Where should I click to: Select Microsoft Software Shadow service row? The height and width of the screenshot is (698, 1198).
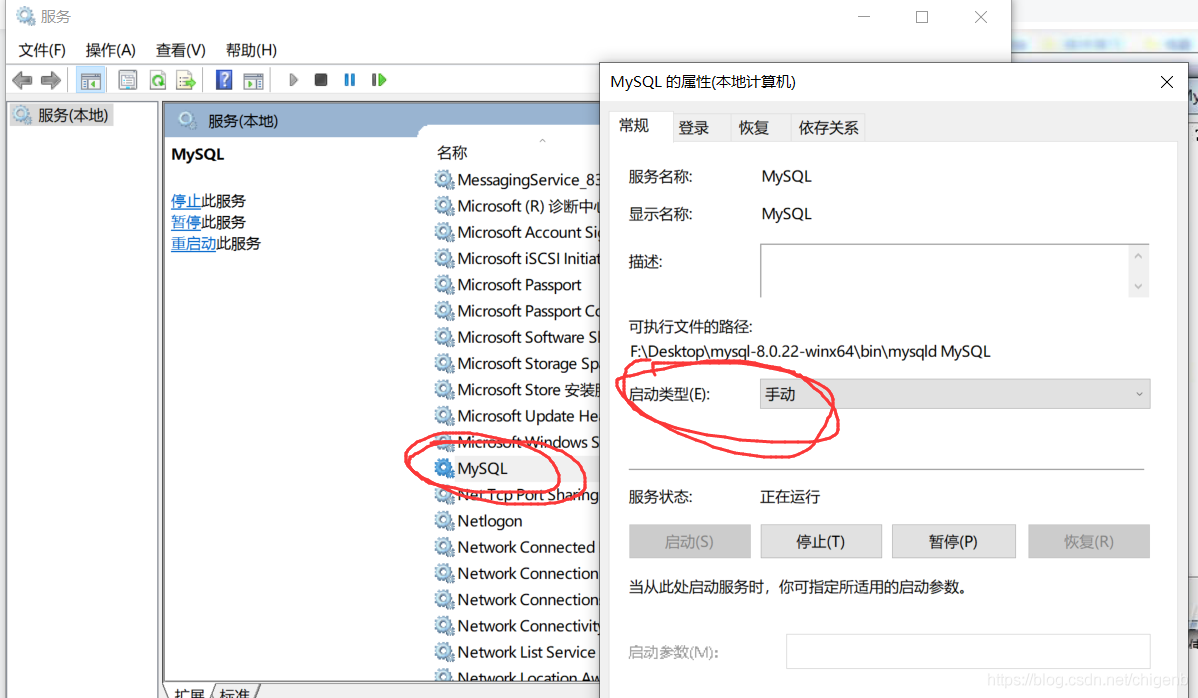[x=516, y=338]
